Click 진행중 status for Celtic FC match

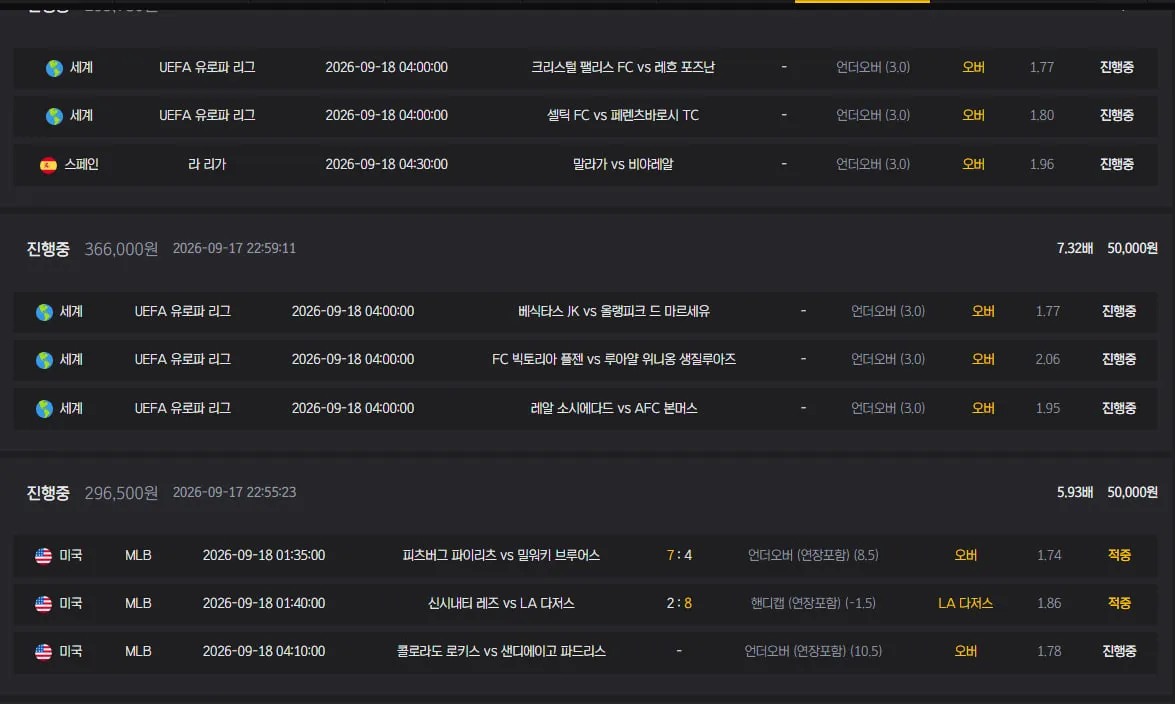(1117, 115)
